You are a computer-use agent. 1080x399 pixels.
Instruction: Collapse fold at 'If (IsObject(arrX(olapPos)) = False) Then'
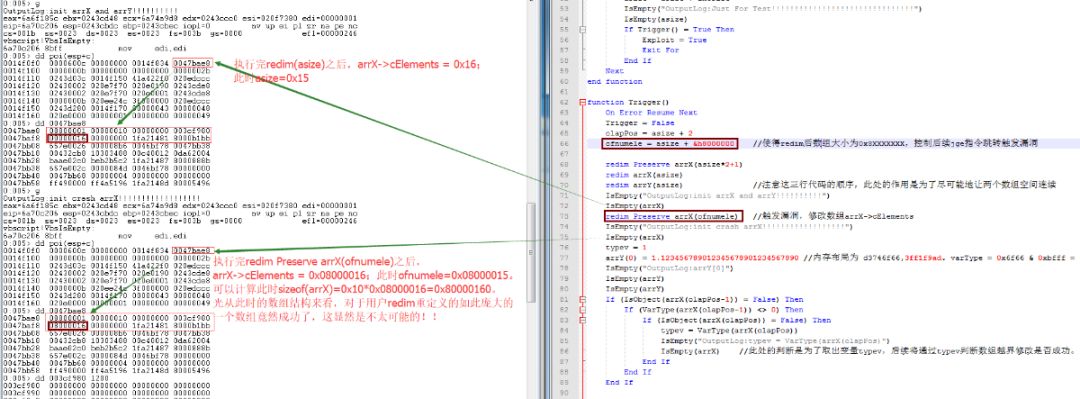pyautogui.click(x=583, y=320)
